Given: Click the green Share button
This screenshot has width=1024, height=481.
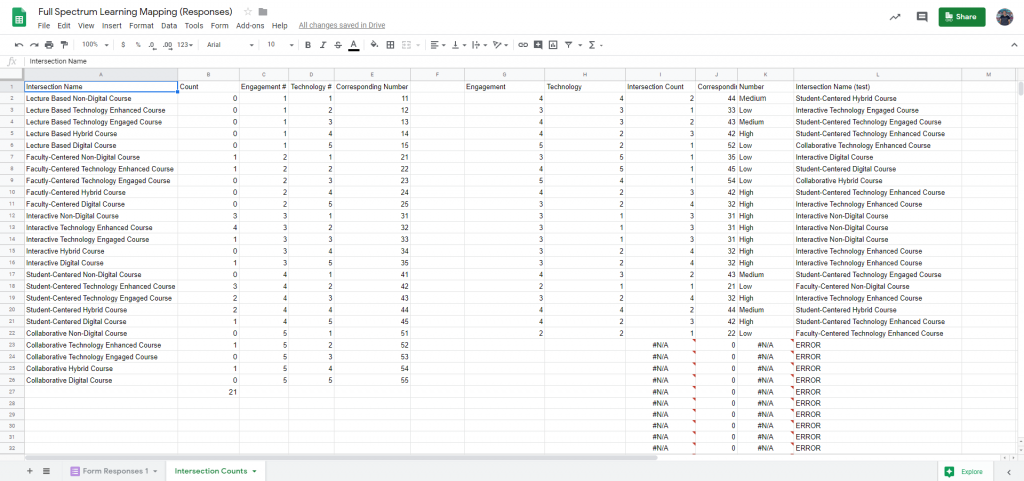Looking at the screenshot, I should 961,17.
